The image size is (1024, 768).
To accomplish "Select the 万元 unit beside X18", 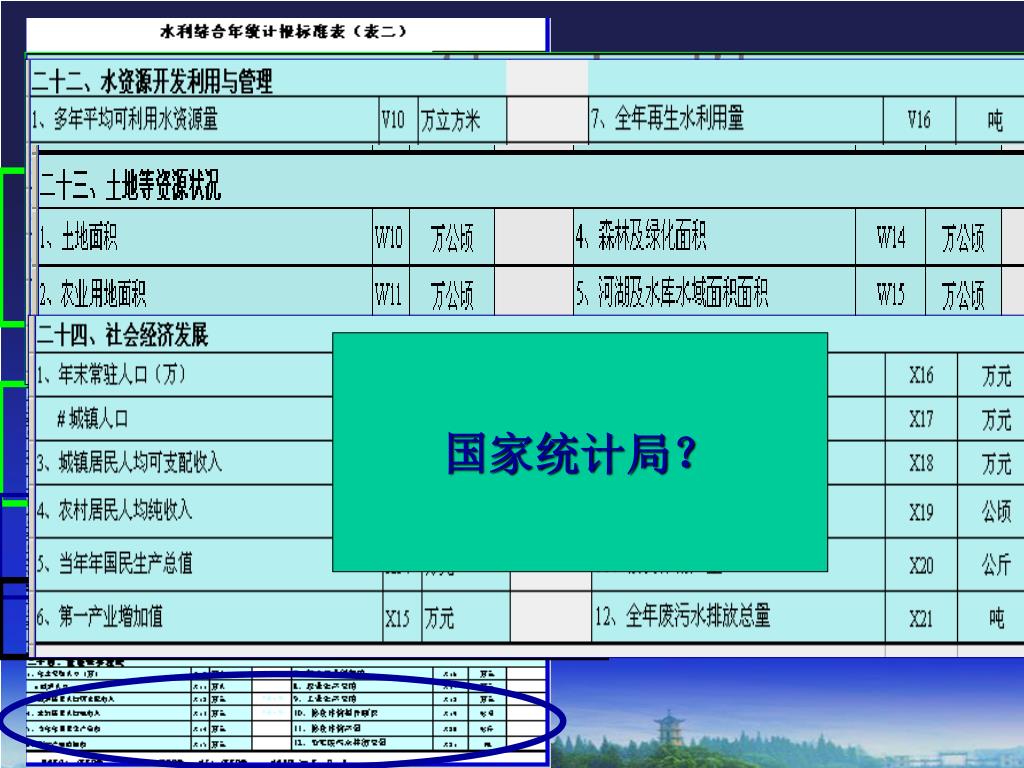I will (x=997, y=464).
